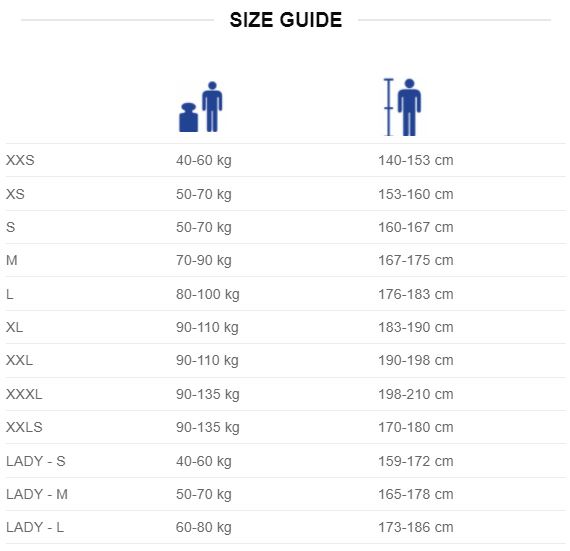
Task: Select the 70-90 kg weight cell
Action: coord(204,261)
